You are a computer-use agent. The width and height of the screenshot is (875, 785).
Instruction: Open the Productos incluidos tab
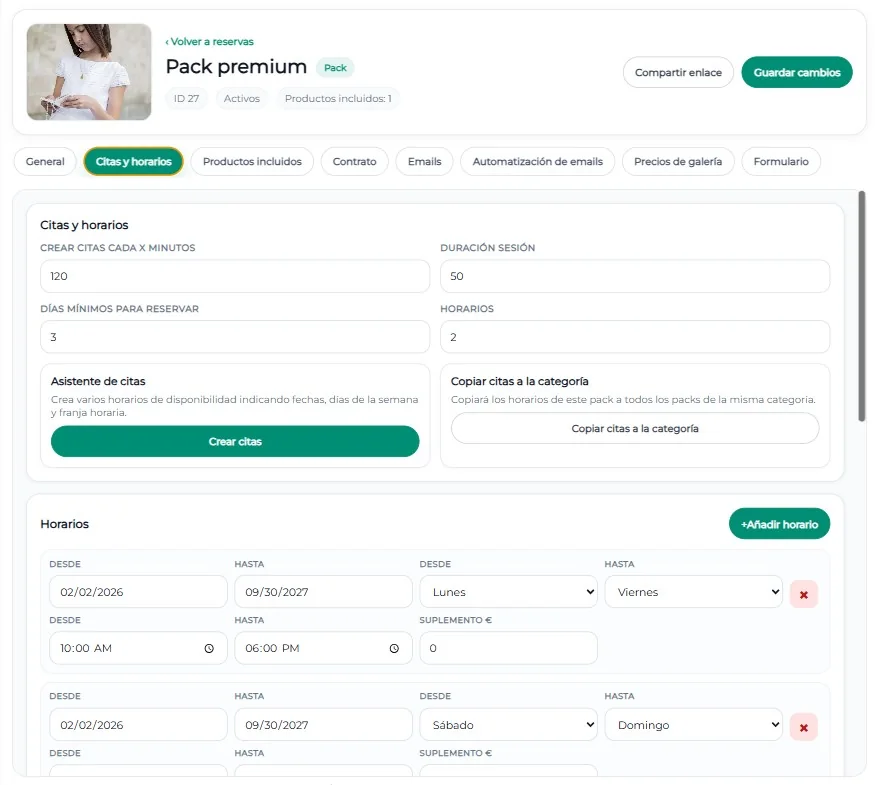point(252,161)
